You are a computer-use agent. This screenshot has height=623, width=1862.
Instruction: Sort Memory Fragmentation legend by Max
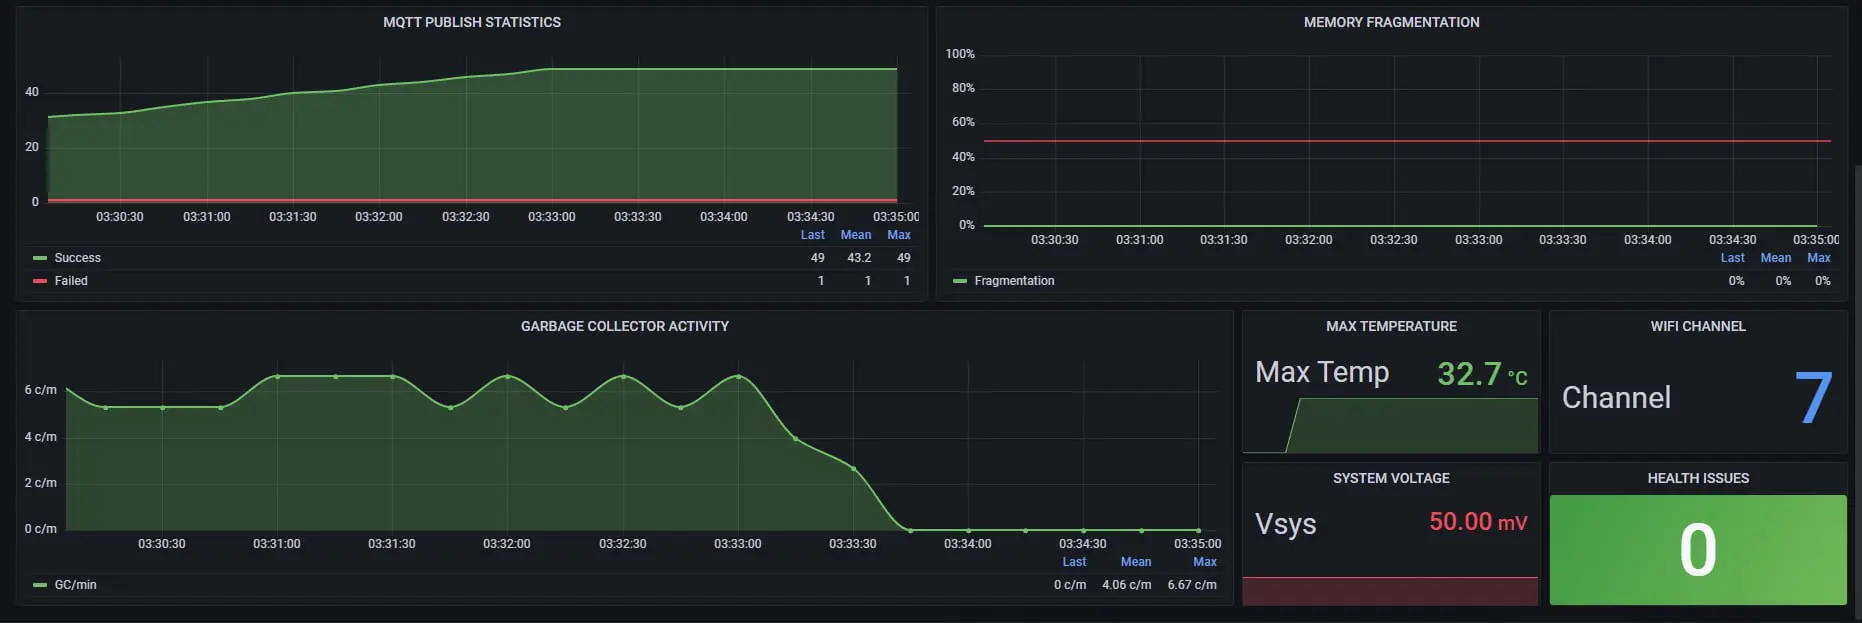[1819, 258]
